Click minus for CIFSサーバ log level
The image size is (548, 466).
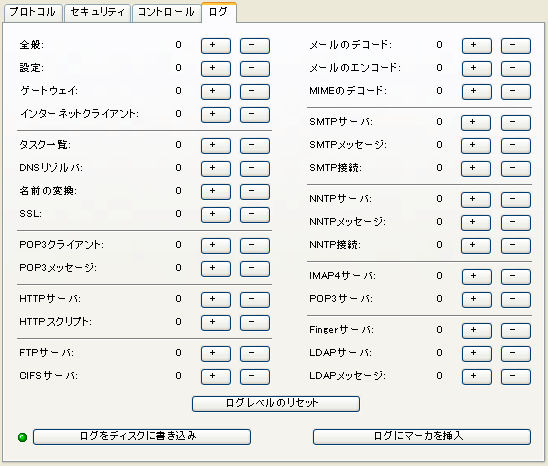coord(254,377)
